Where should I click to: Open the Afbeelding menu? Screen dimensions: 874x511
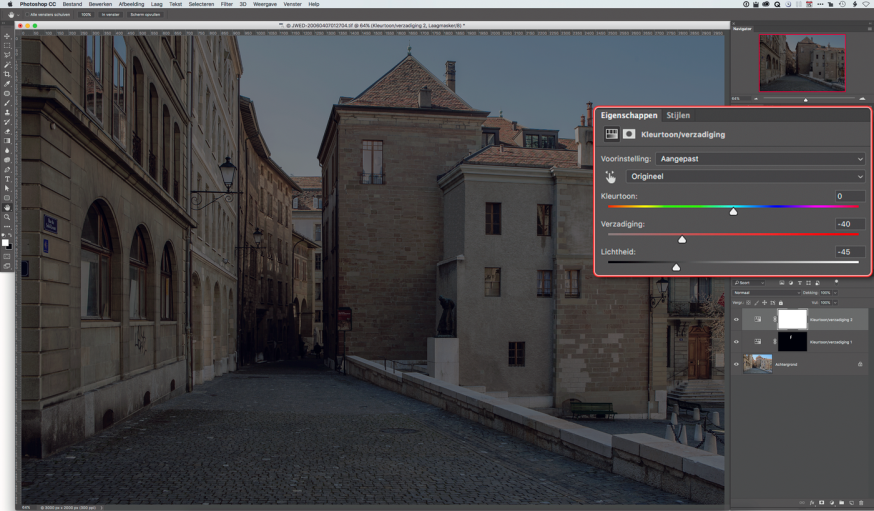[131, 4]
